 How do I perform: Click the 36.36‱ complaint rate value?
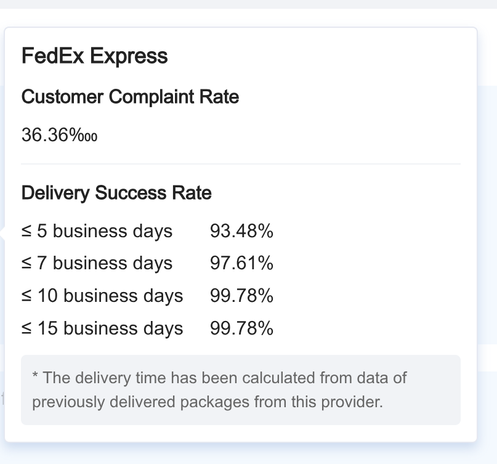[59, 135]
